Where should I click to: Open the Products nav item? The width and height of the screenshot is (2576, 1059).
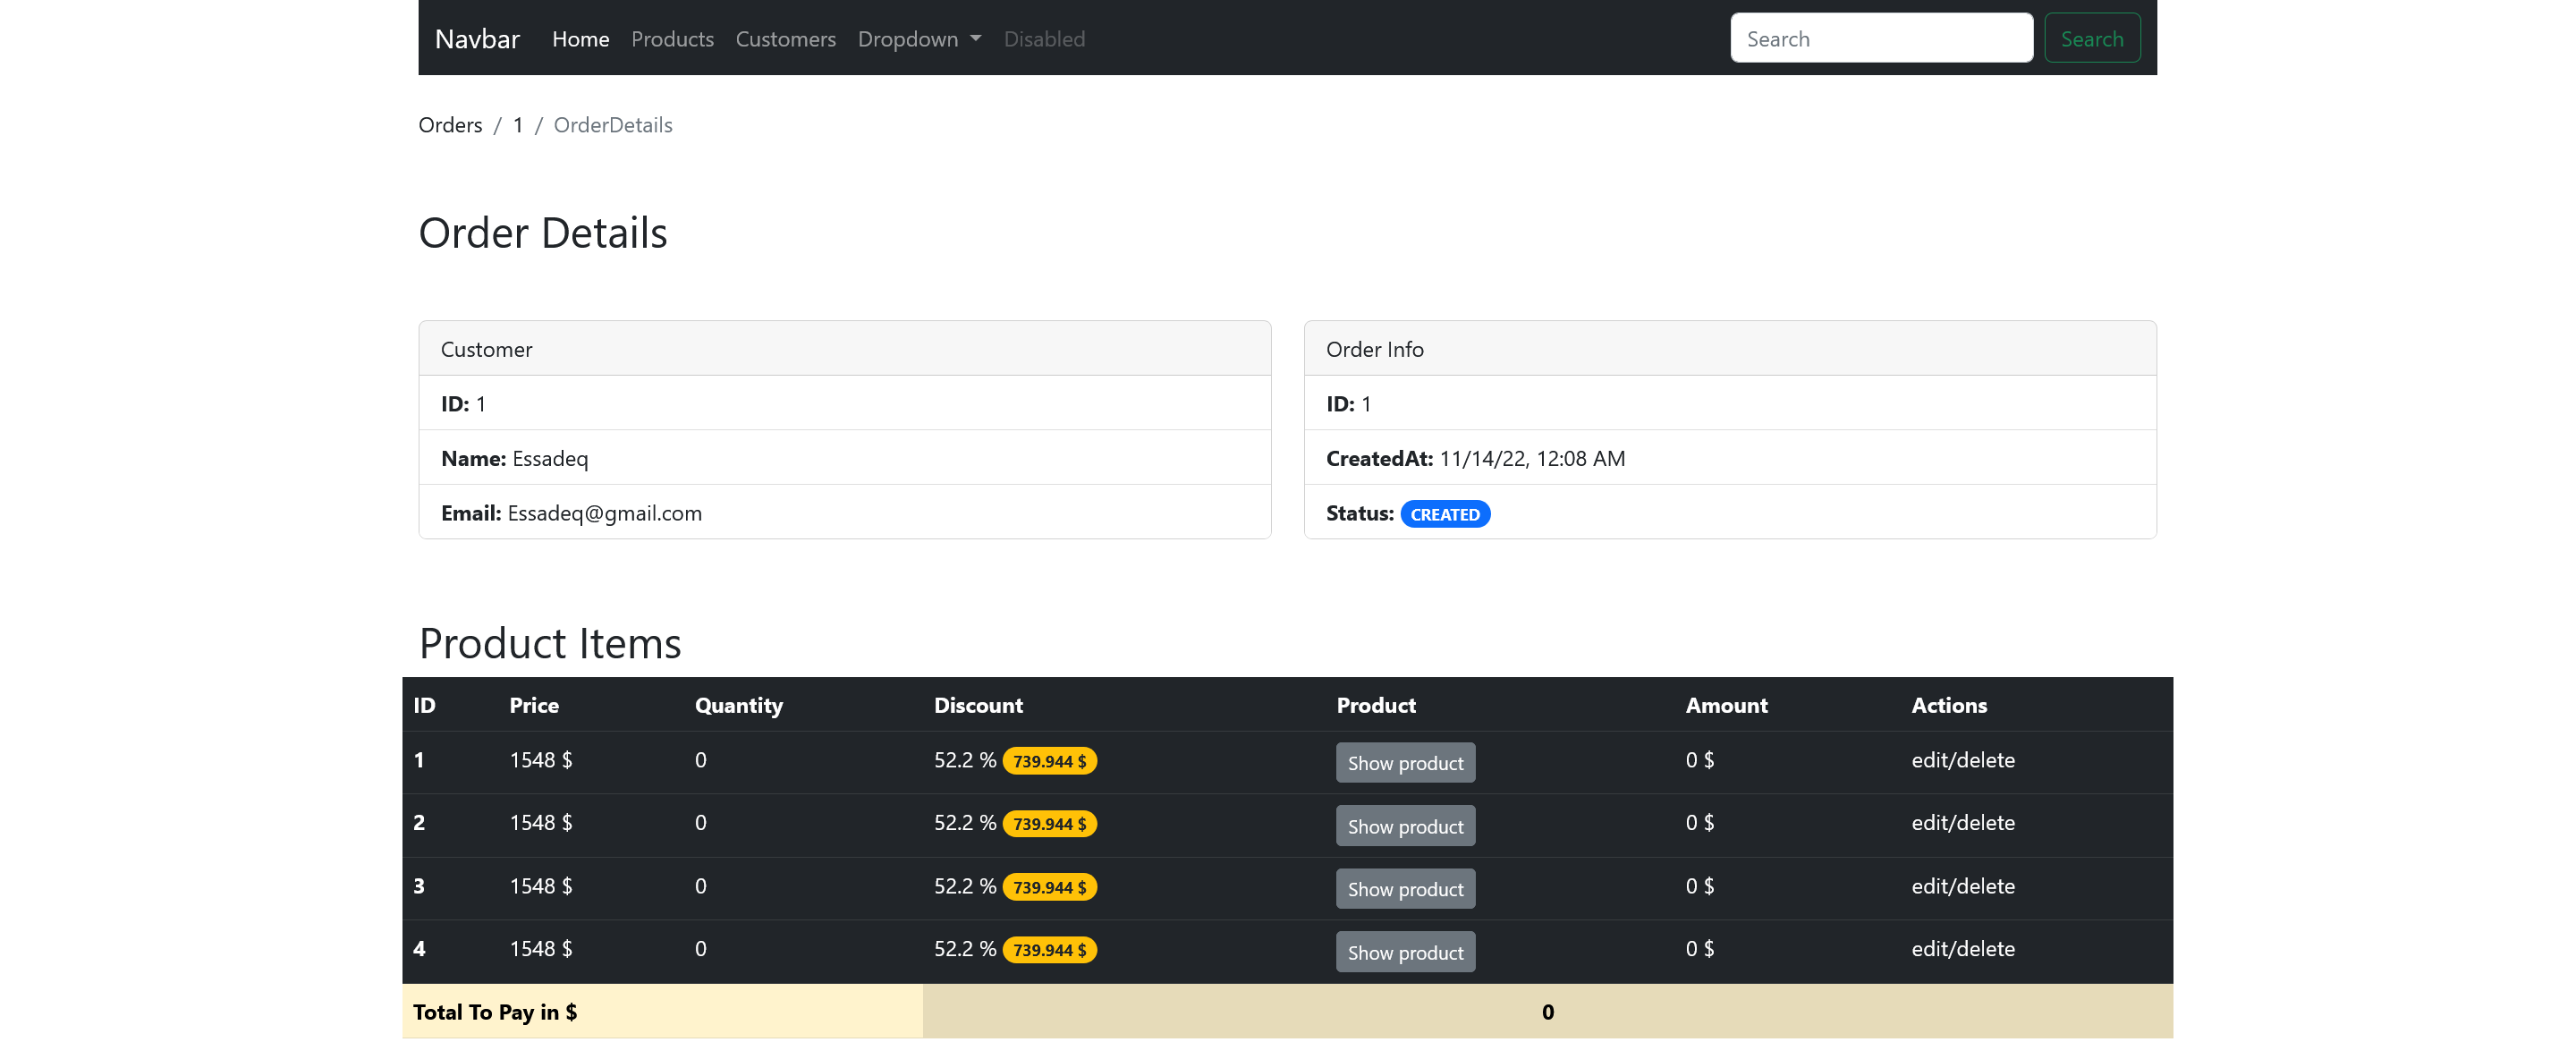tap(672, 39)
